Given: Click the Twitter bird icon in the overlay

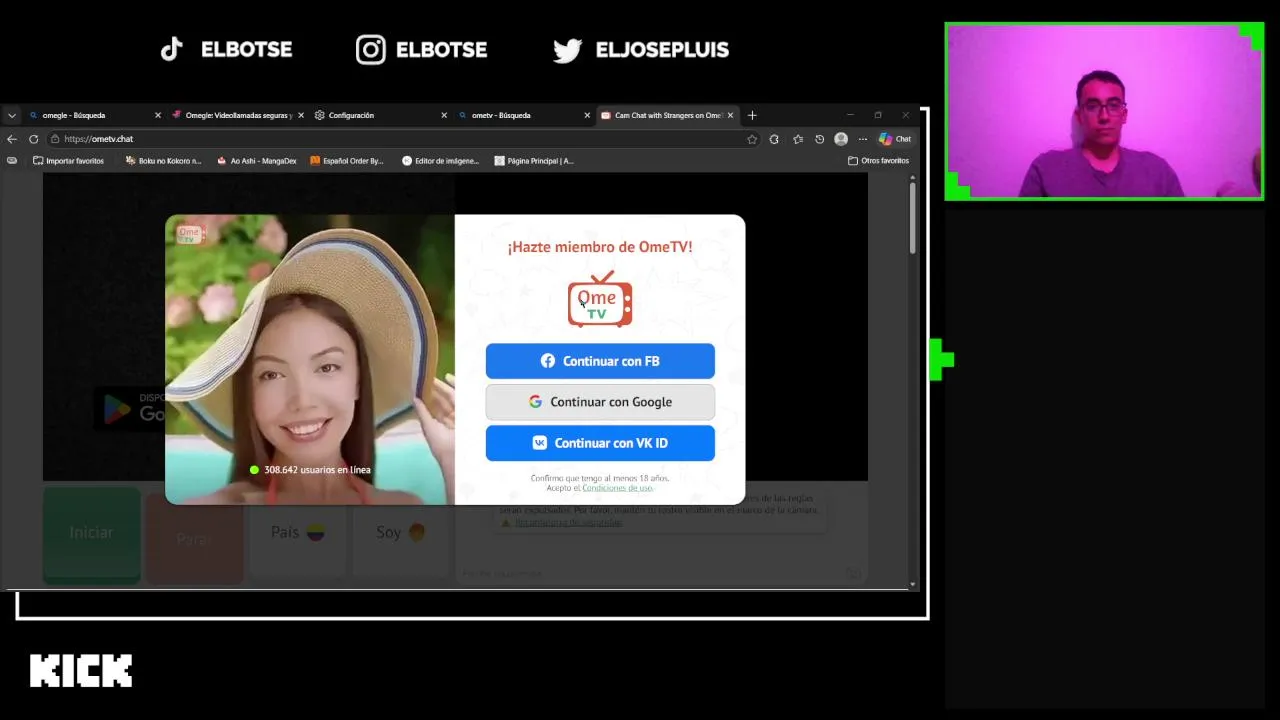Looking at the screenshot, I should (568, 50).
